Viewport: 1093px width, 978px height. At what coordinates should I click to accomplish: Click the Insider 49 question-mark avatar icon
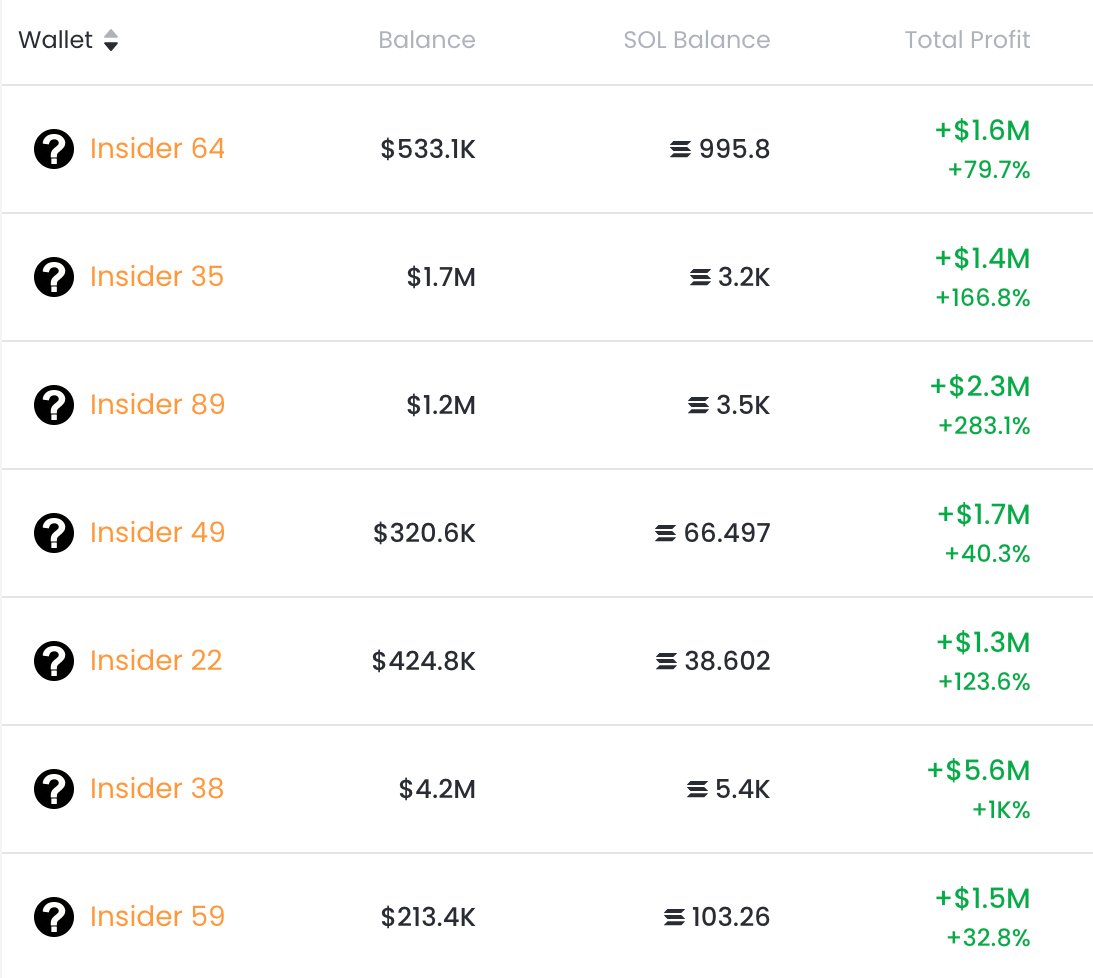click(54, 533)
